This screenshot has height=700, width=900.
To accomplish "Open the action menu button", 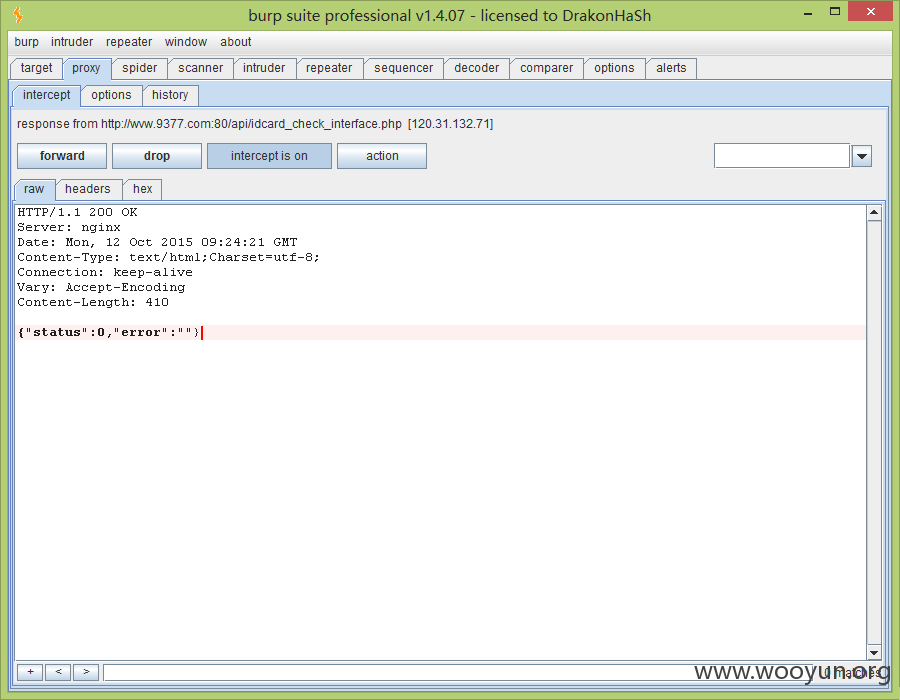I will click(x=382, y=156).
